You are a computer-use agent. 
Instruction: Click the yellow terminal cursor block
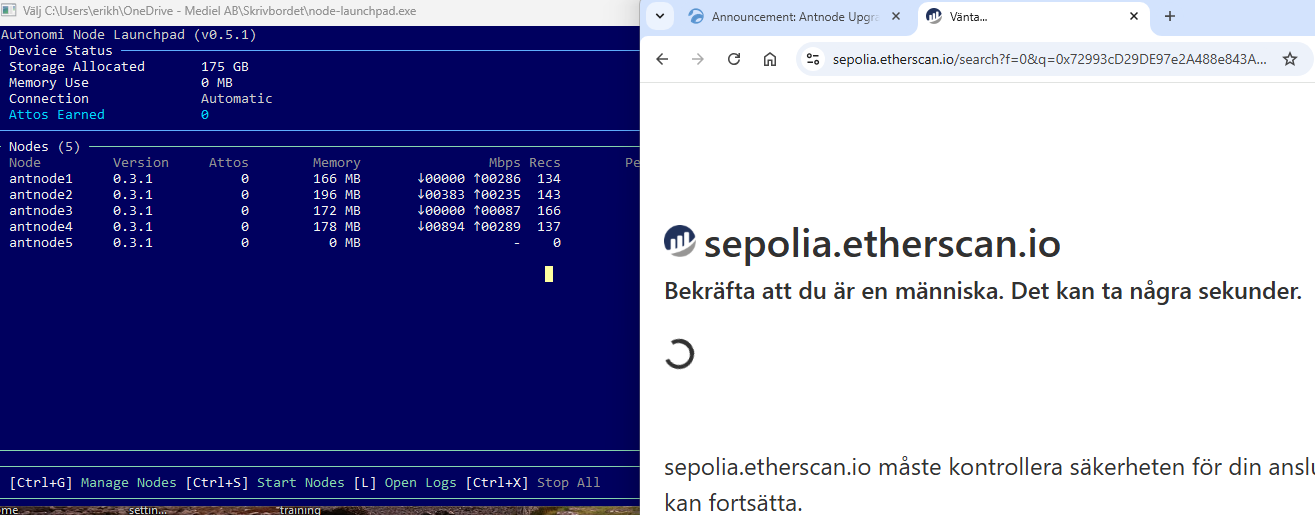[549, 274]
